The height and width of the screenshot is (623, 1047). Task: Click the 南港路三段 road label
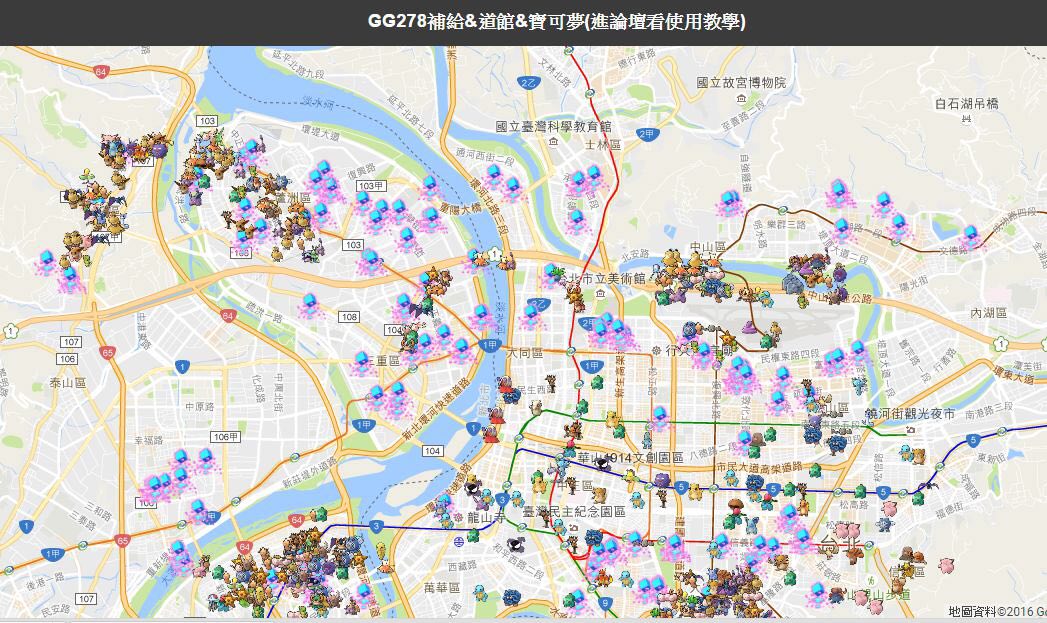(989, 410)
